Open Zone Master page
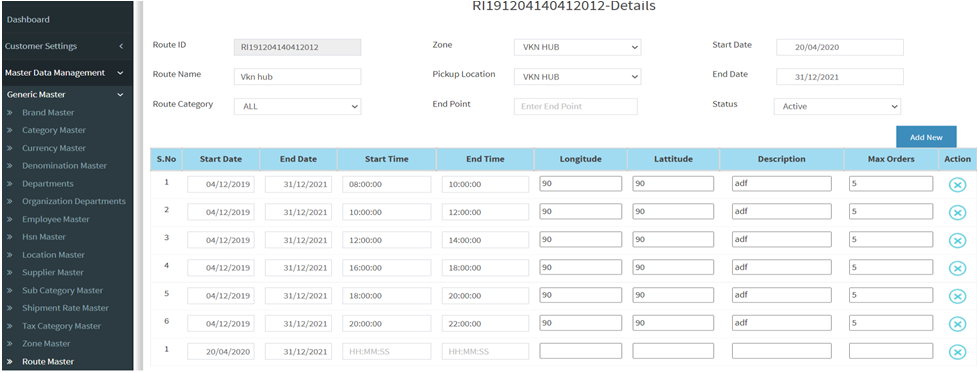Image resolution: width=979 pixels, height=373 pixels. [x=46, y=344]
